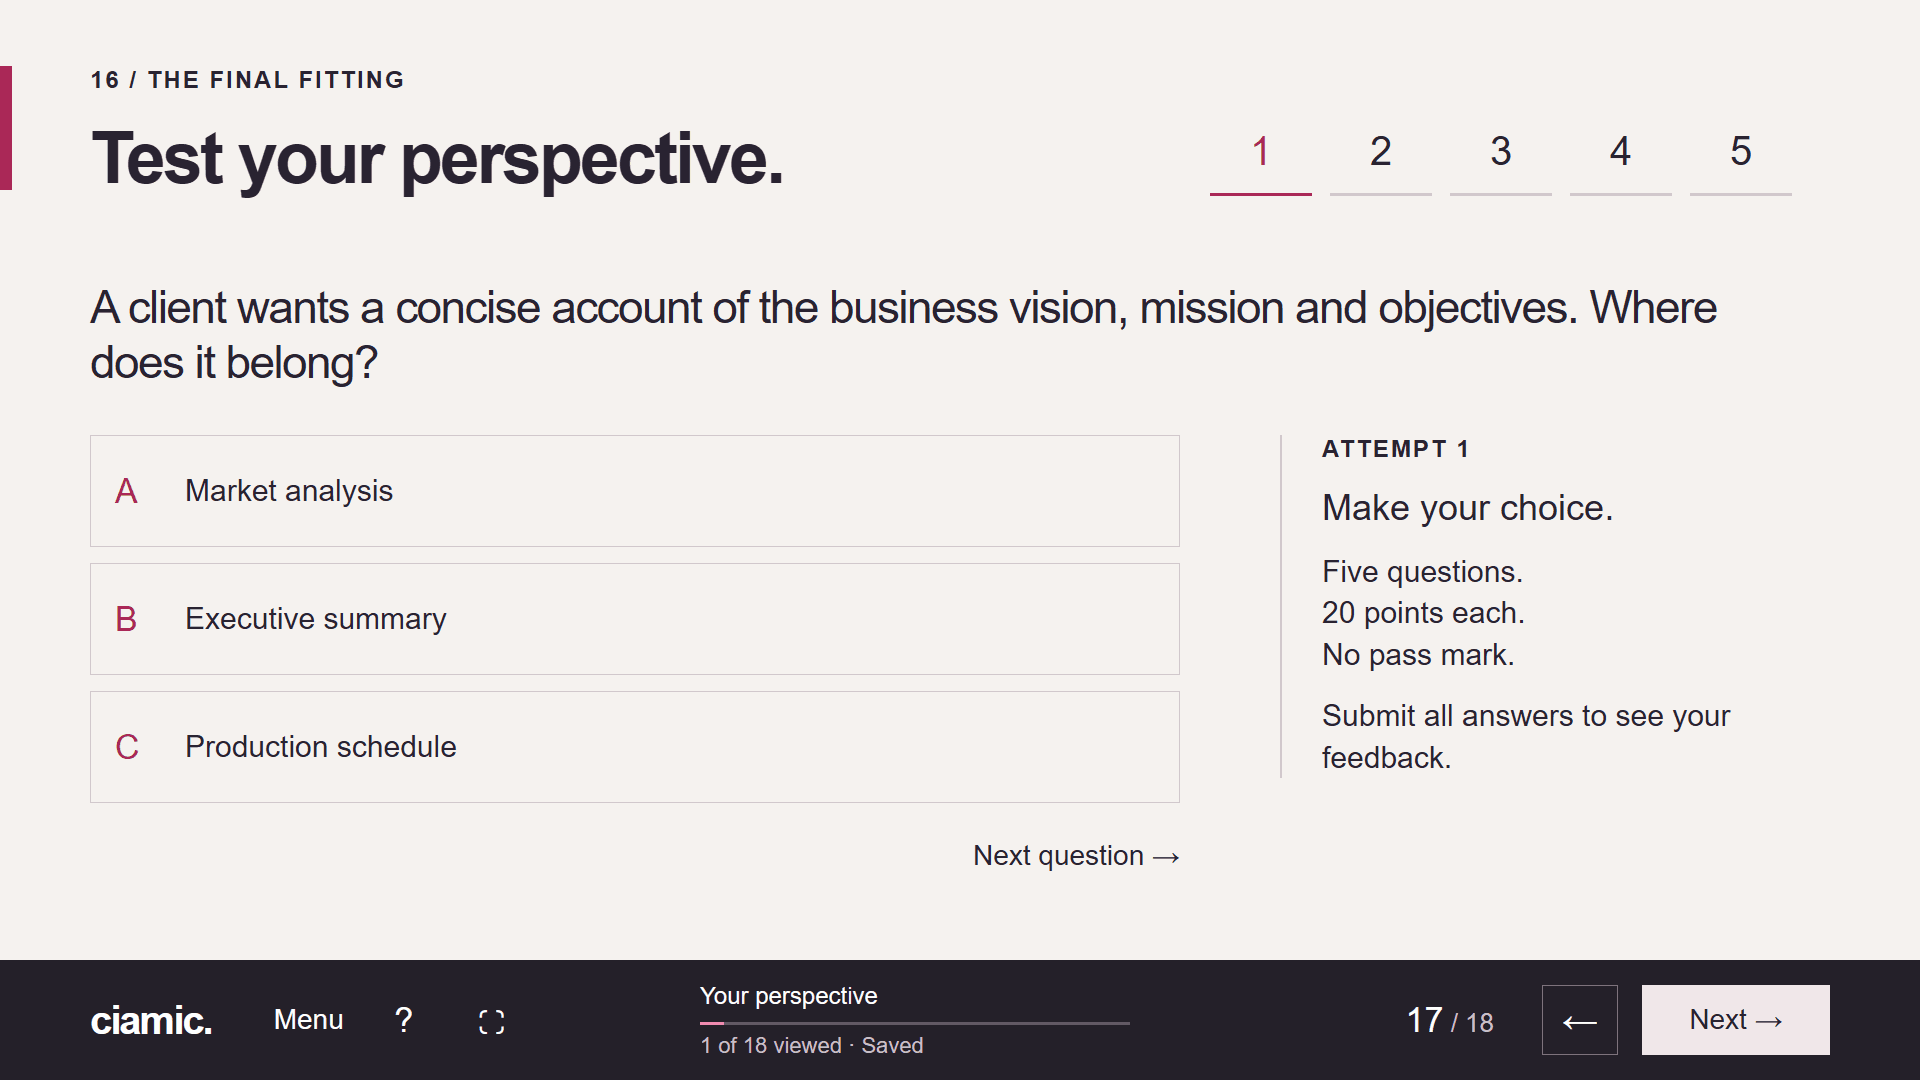1920x1080 pixels.
Task: Pick answer C Production schedule
Action: point(635,747)
